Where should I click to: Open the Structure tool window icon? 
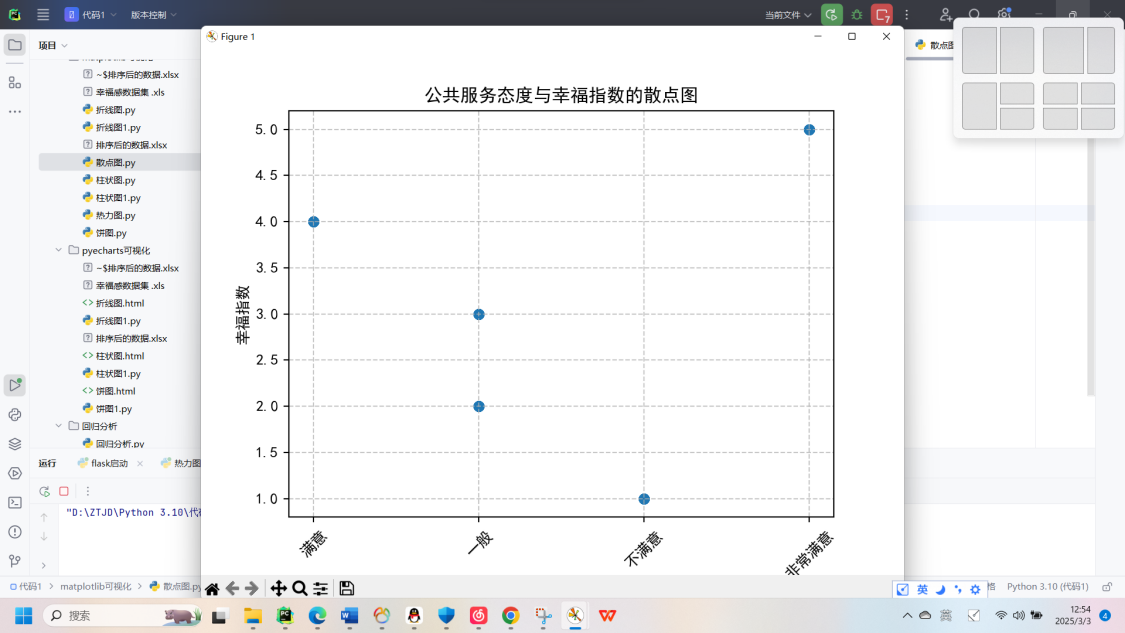(x=15, y=83)
